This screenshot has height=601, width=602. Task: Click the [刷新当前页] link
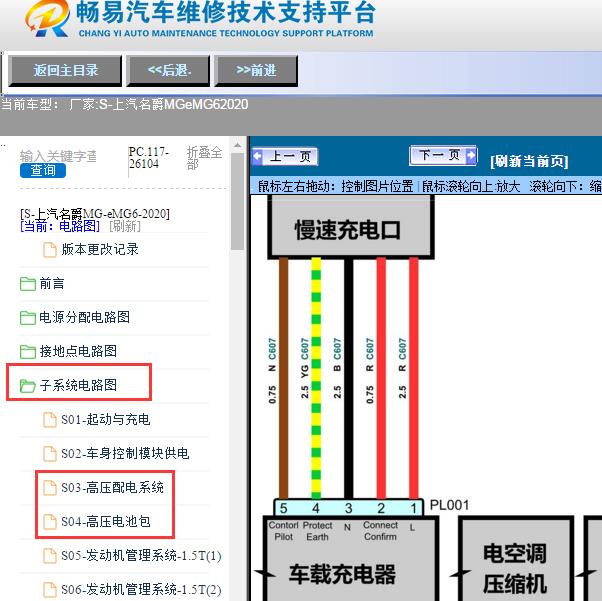coord(529,161)
